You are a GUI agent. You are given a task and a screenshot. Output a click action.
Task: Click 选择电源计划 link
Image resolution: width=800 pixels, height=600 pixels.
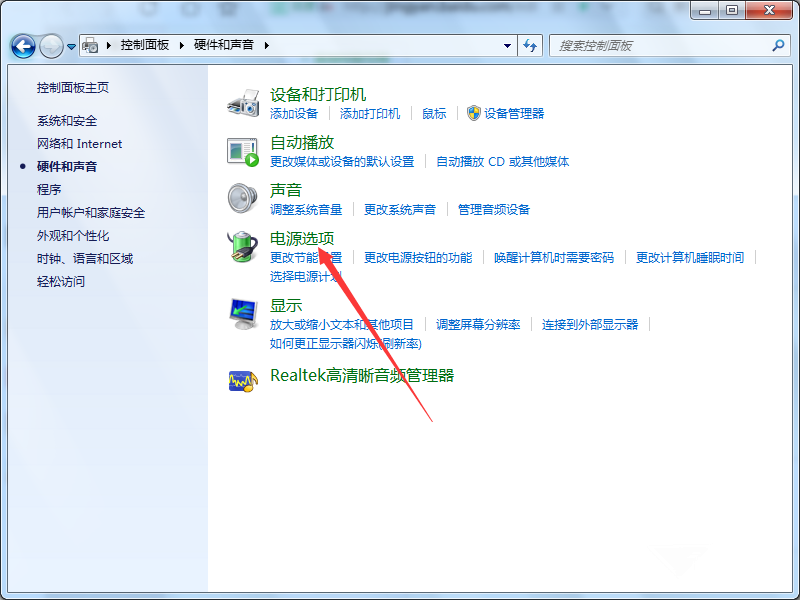pyautogui.click(x=306, y=277)
